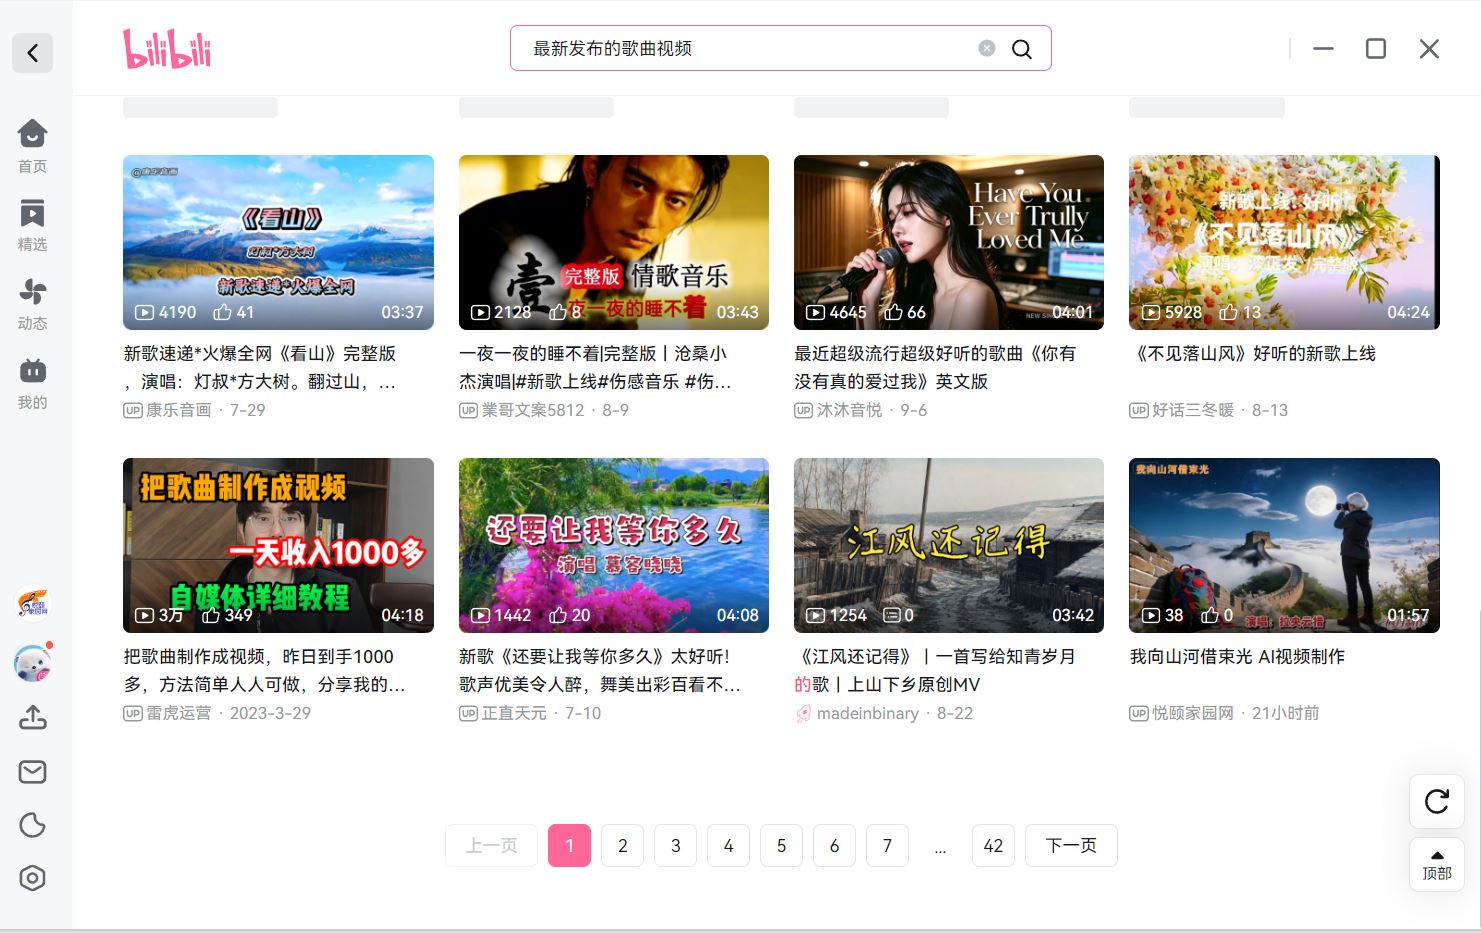Image resolution: width=1481 pixels, height=933 pixels.
Task: Go to page 4 of results
Action: (x=728, y=846)
